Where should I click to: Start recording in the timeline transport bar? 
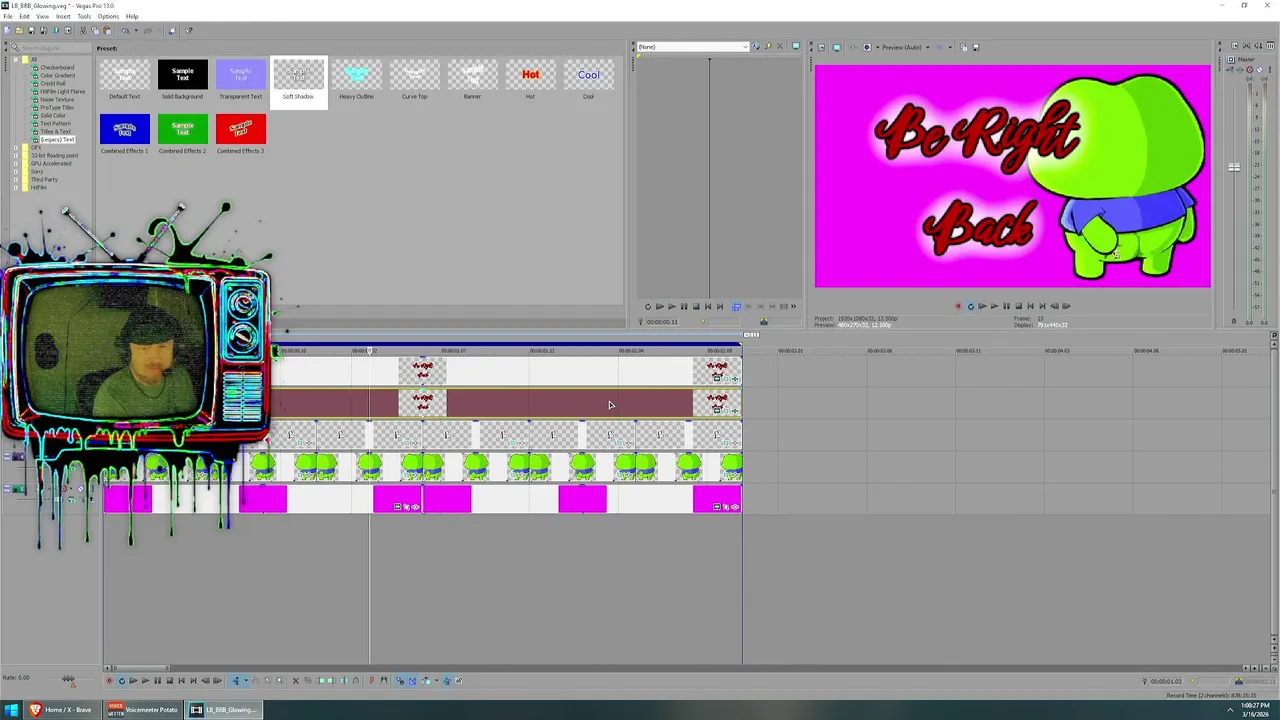(x=110, y=681)
